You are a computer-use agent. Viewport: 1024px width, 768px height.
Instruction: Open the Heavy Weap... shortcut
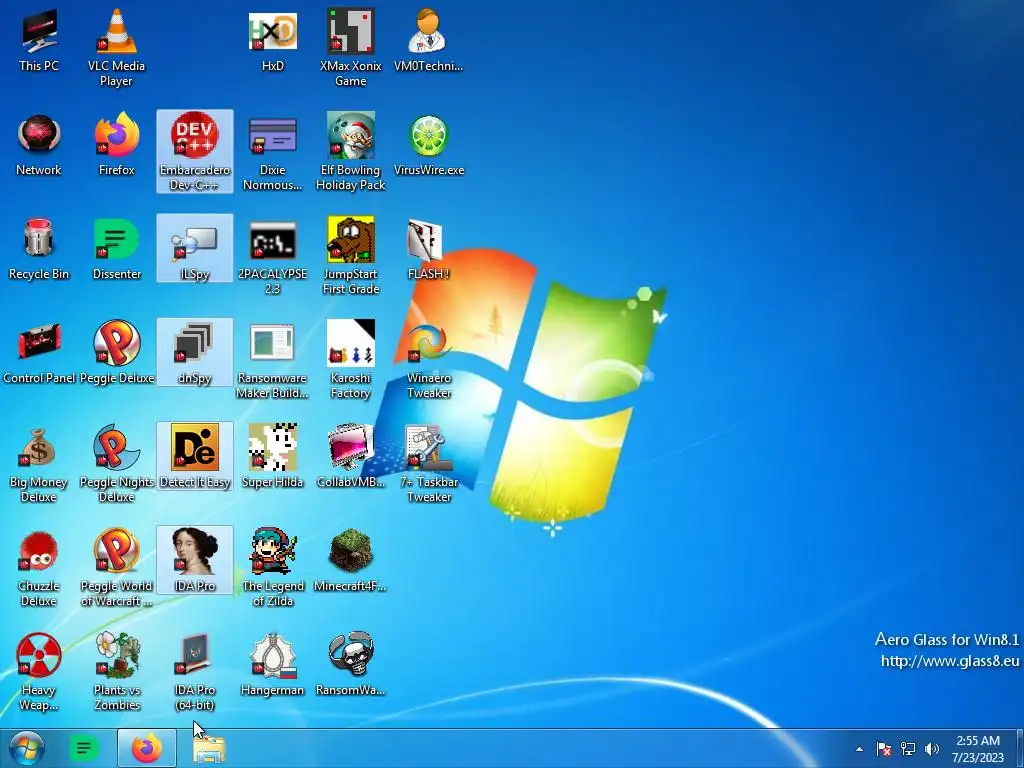pyautogui.click(x=39, y=671)
